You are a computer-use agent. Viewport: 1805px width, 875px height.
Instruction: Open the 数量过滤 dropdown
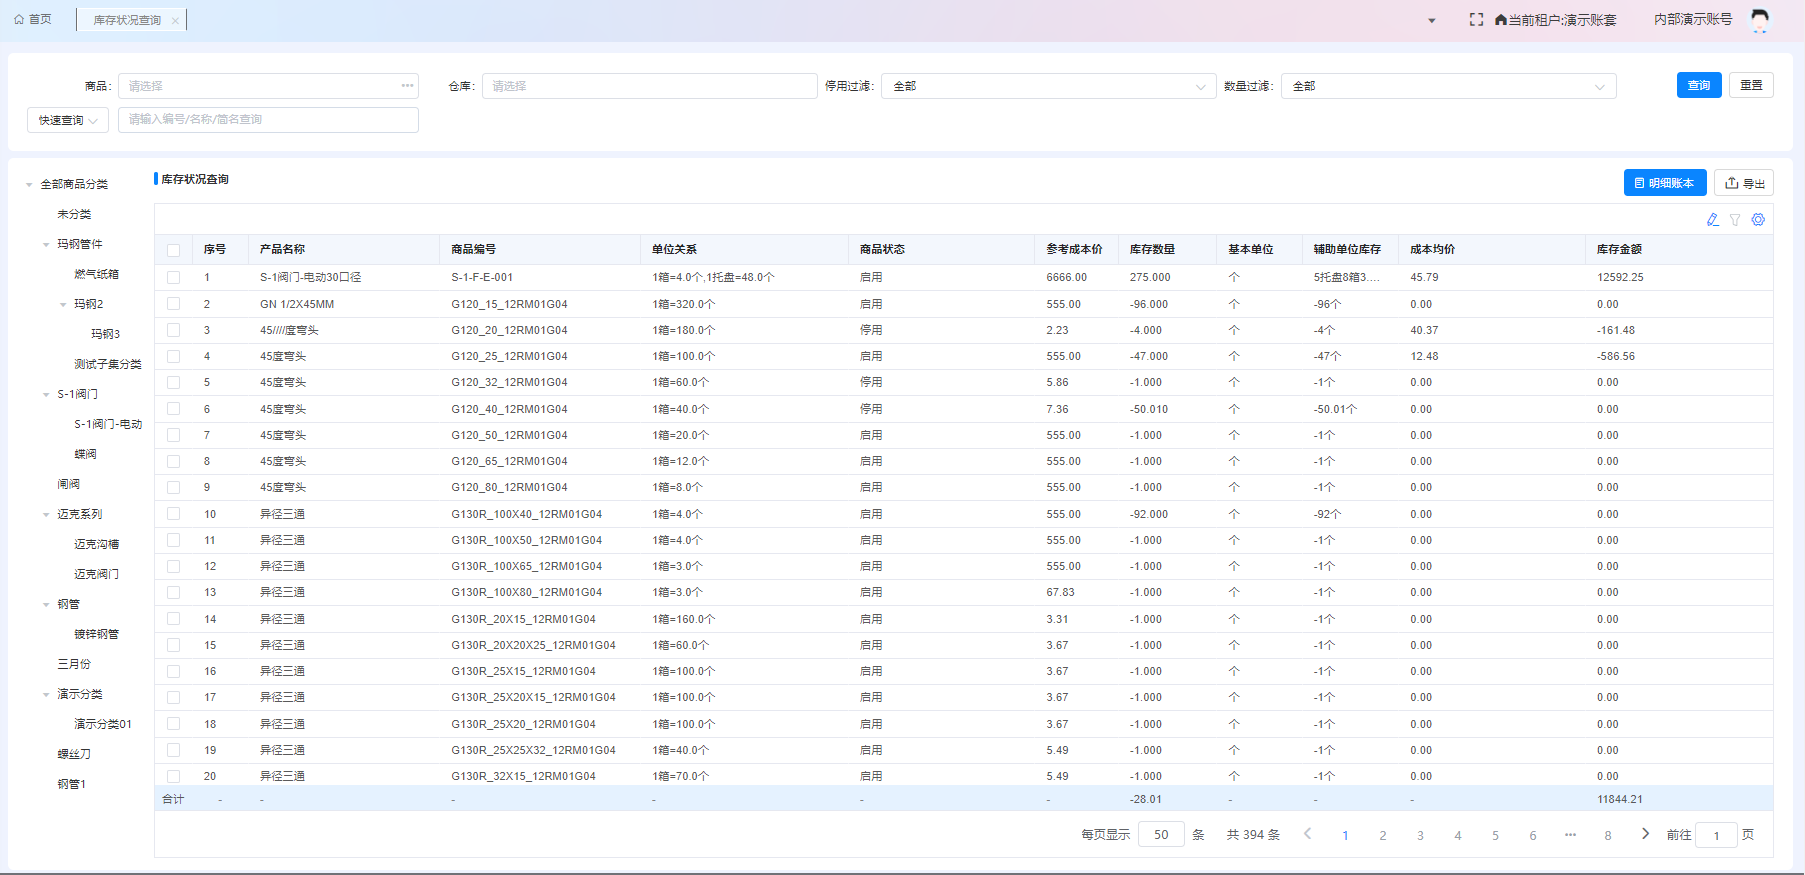(x=1448, y=87)
